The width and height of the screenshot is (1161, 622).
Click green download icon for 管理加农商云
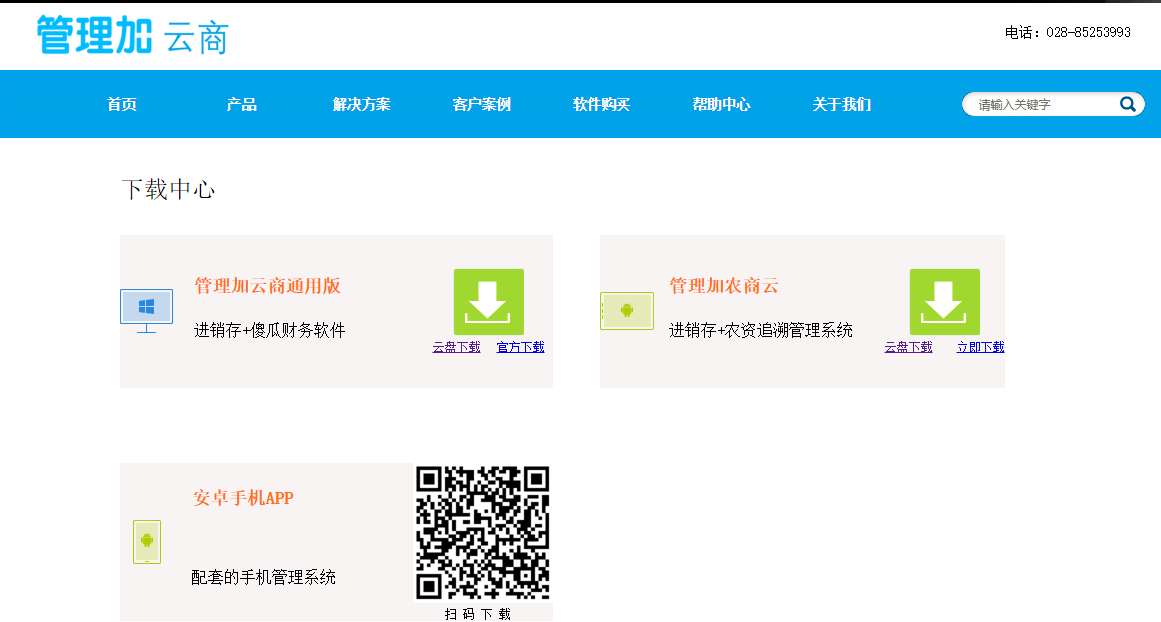pyautogui.click(x=945, y=302)
